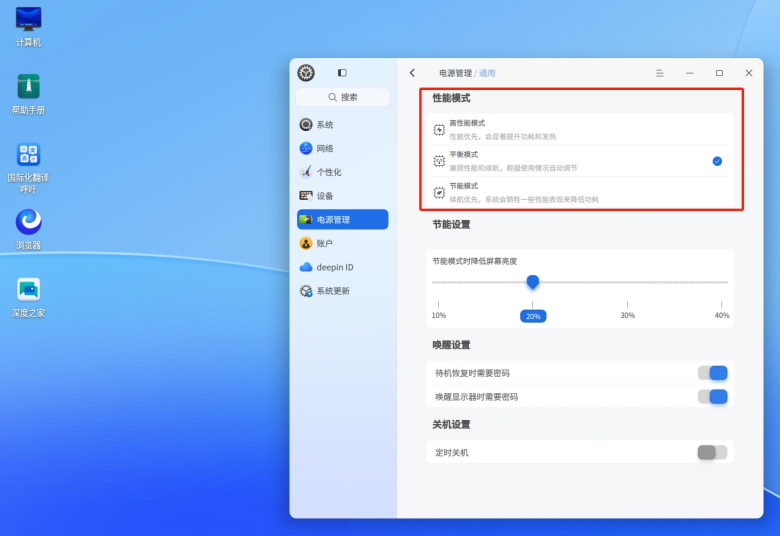The width and height of the screenshot is (780, 536).
Task: Minimize the control center window
Action: click(689, 73)
